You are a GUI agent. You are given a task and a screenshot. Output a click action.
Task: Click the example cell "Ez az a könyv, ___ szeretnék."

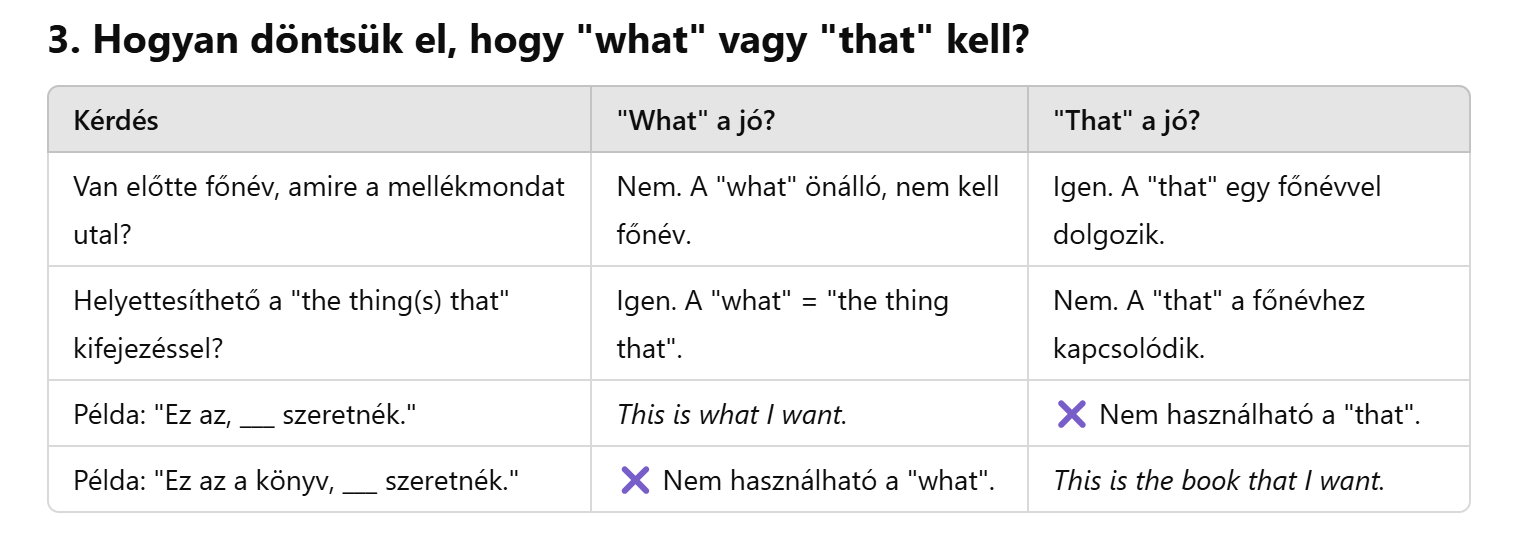tap(297, 480)
